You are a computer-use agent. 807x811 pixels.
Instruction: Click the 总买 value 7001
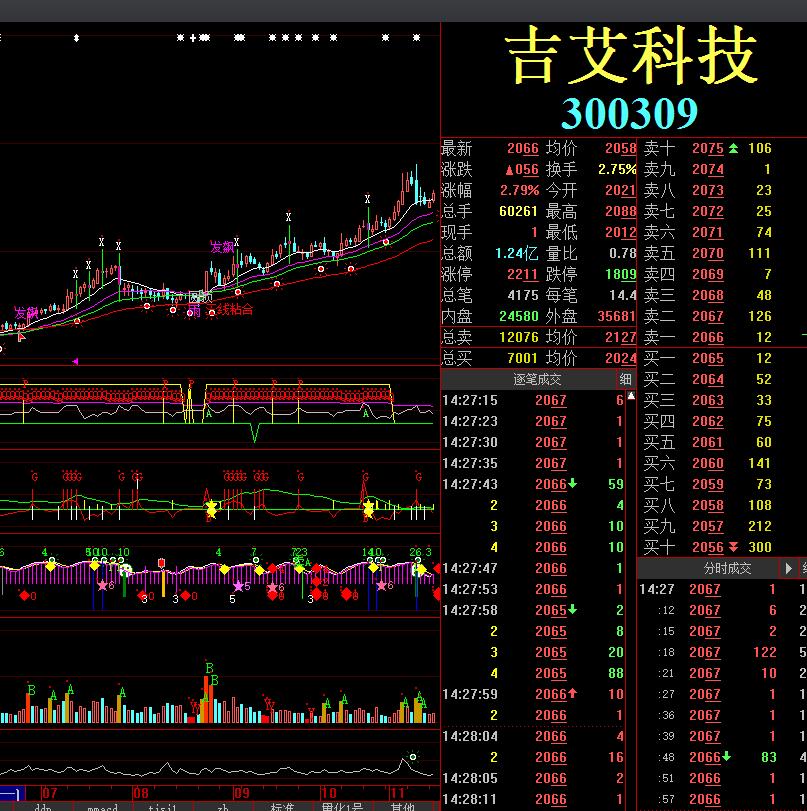point(523,358)
